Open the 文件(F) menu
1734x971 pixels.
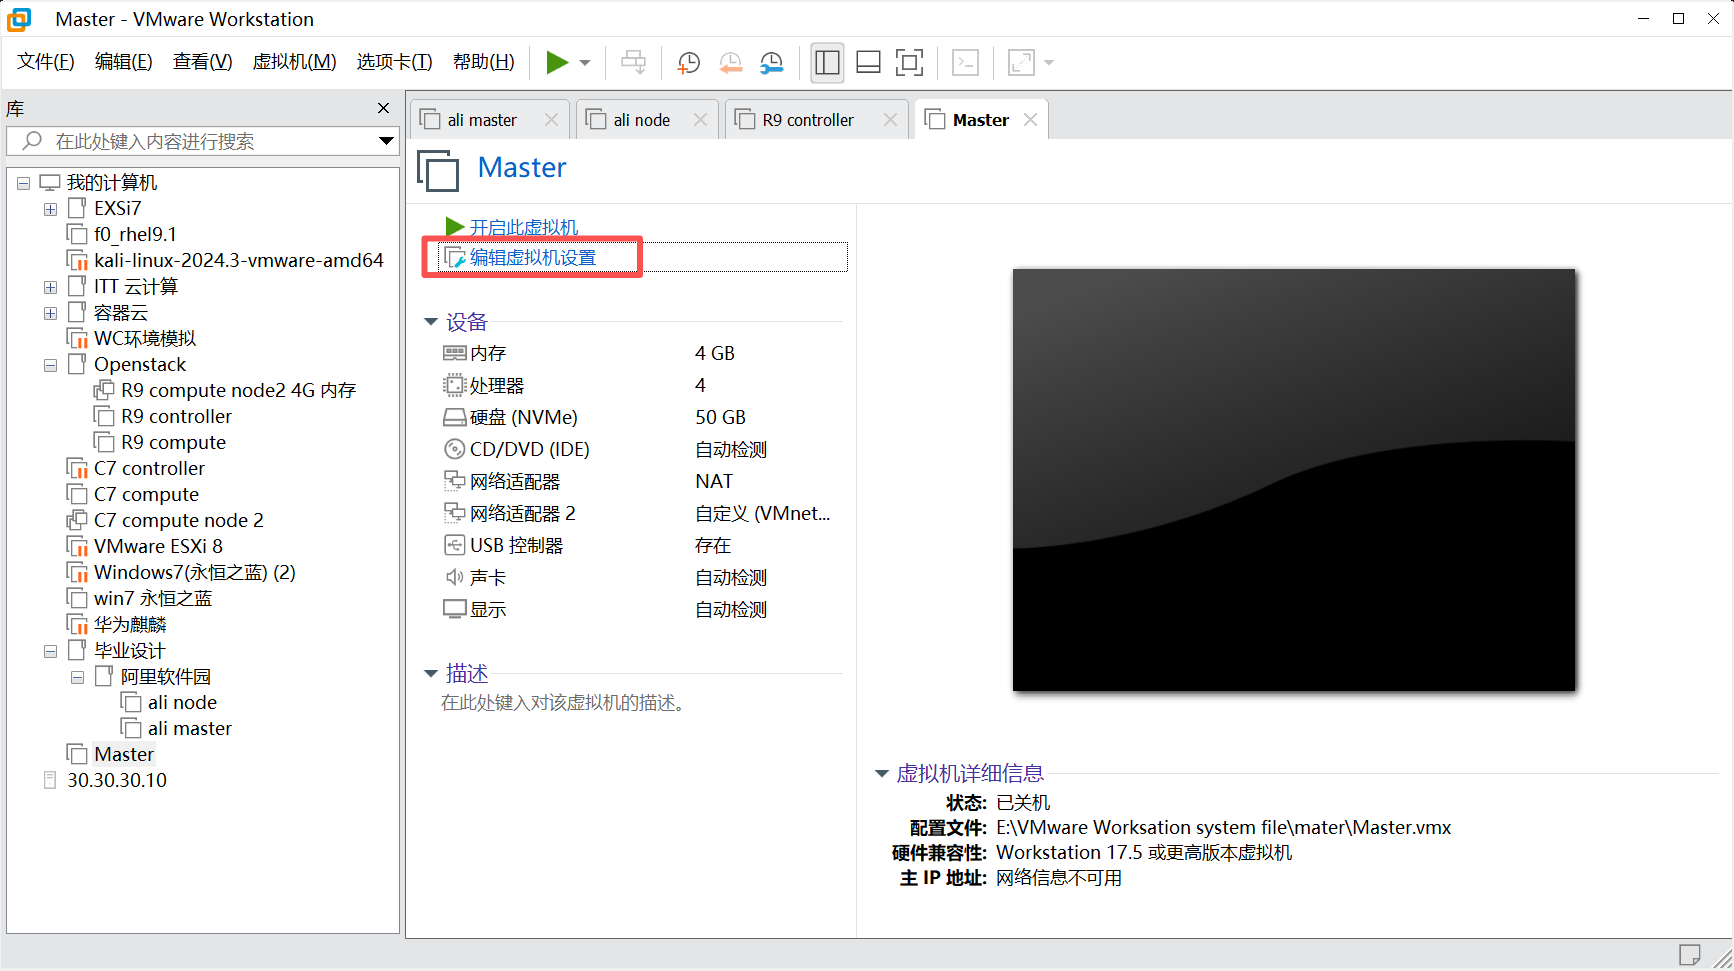[x=46, y=62]
